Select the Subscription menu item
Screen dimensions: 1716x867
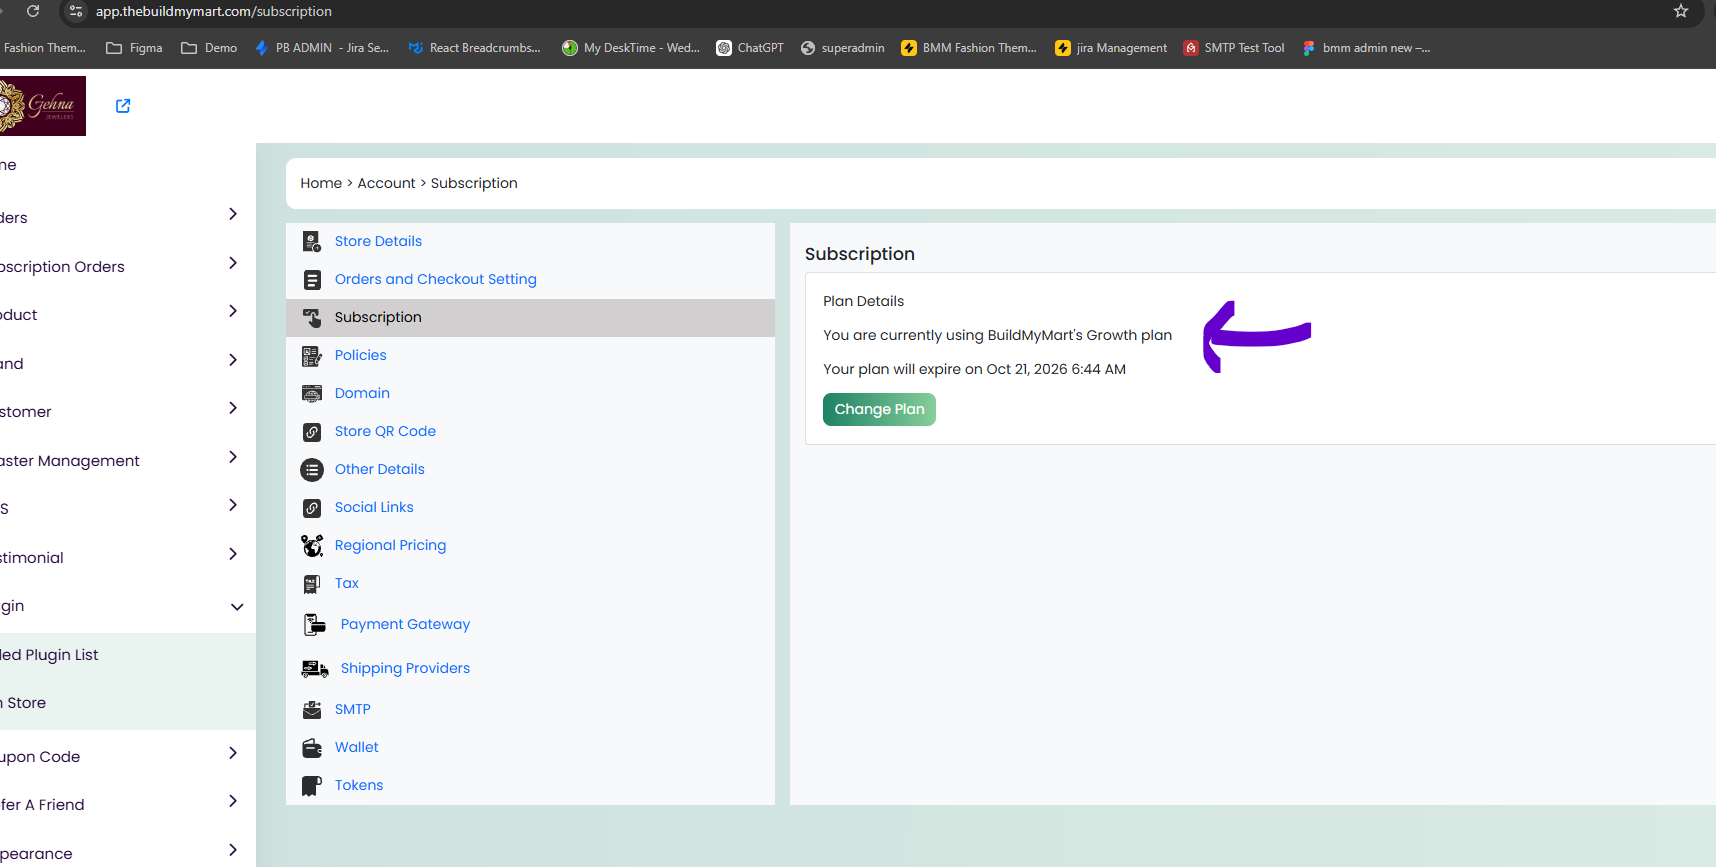pyautogui.click(x=530, y=317)
